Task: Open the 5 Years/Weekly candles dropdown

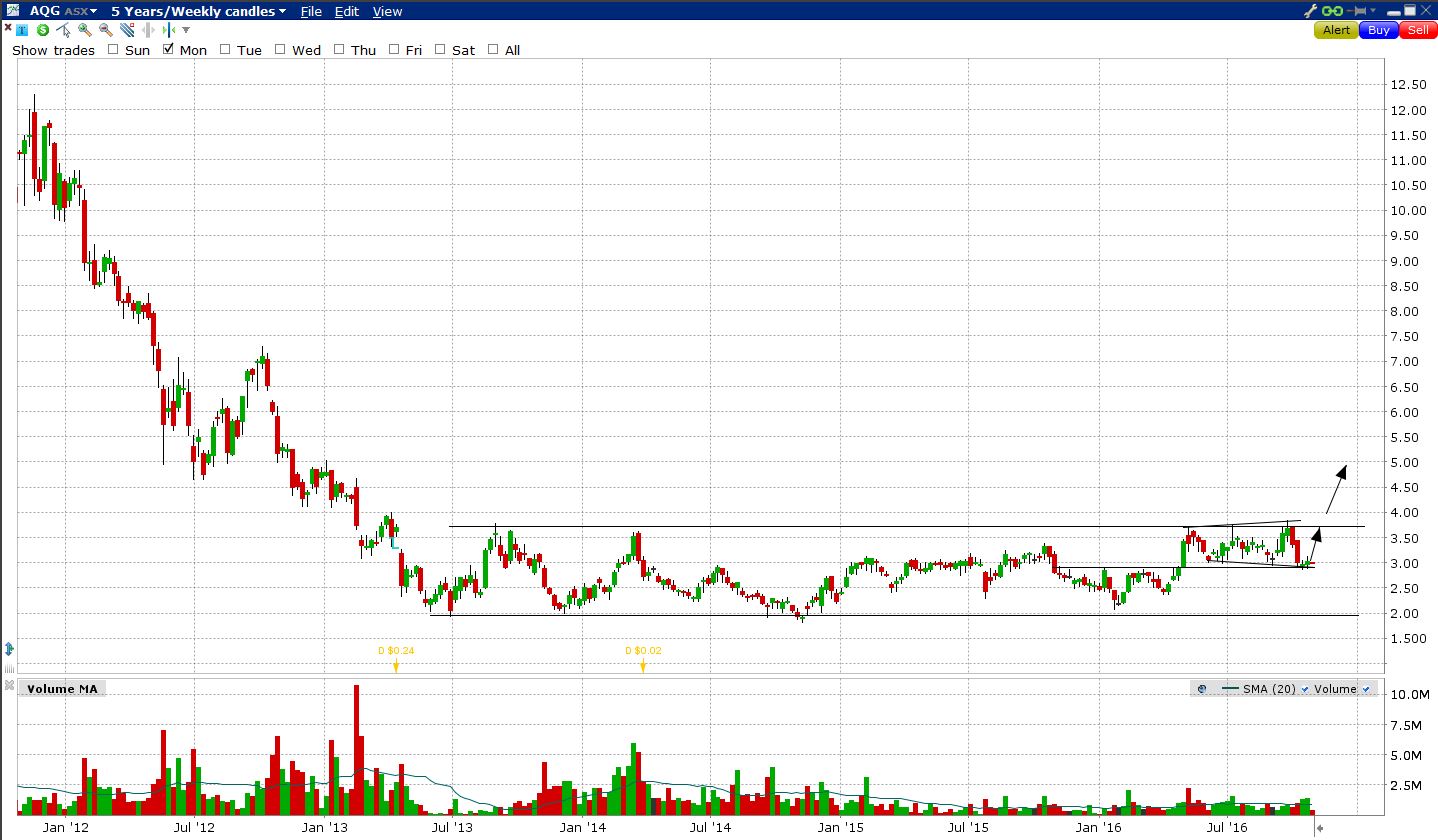Action: (x=198, y=11)
